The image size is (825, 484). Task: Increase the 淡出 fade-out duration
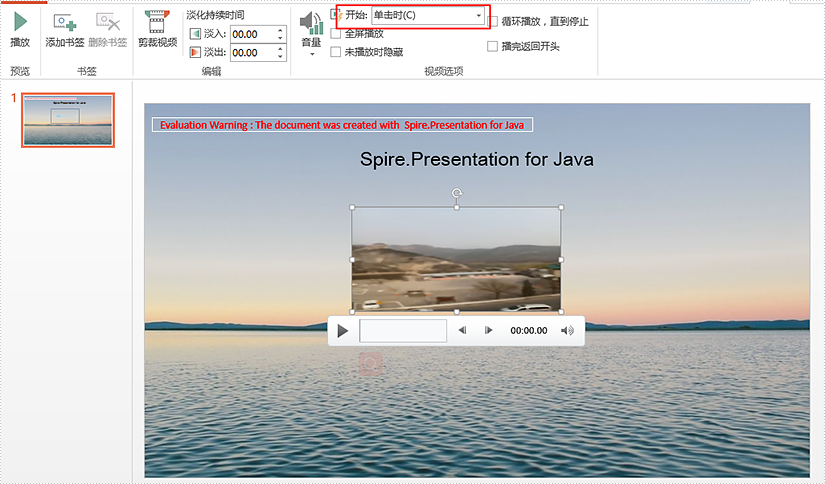tap(280, 49)
